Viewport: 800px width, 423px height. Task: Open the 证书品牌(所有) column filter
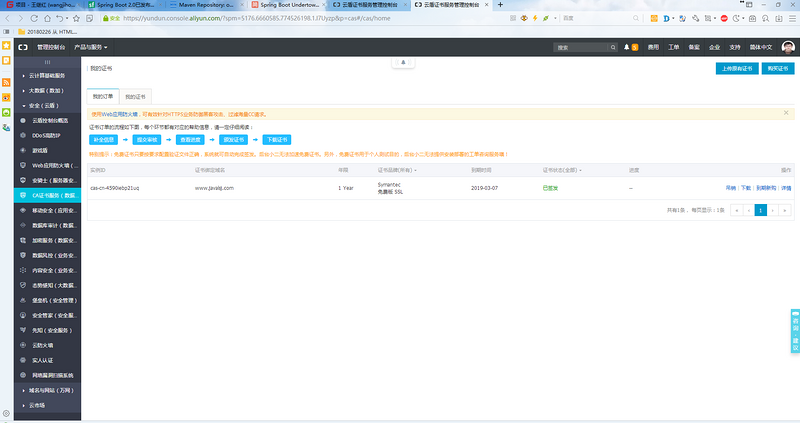pos(397,170)
